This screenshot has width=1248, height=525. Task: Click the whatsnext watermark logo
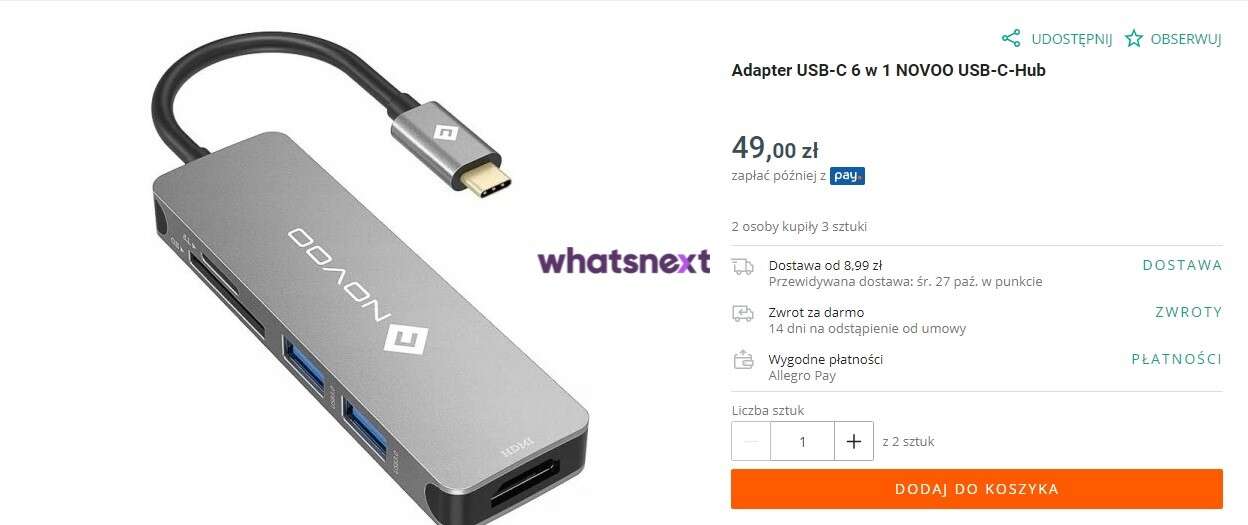pos(624,262)
